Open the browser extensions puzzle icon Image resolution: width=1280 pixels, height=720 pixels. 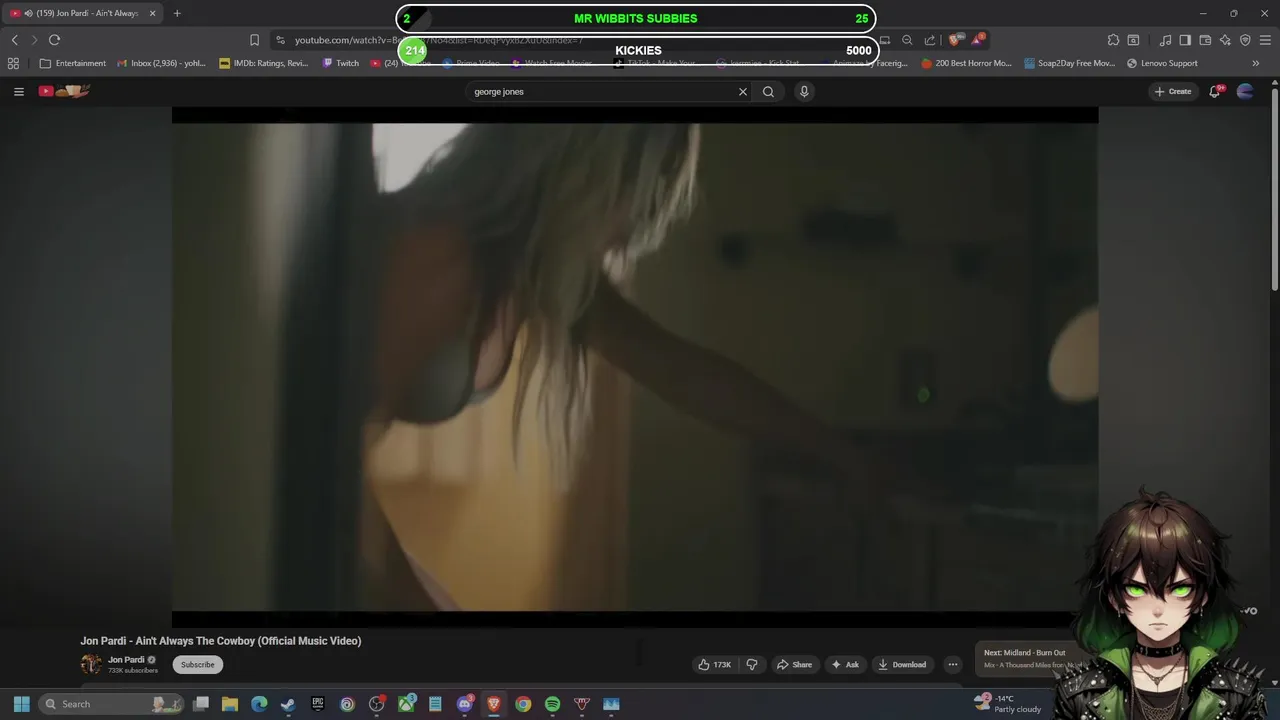[1113, 40]
